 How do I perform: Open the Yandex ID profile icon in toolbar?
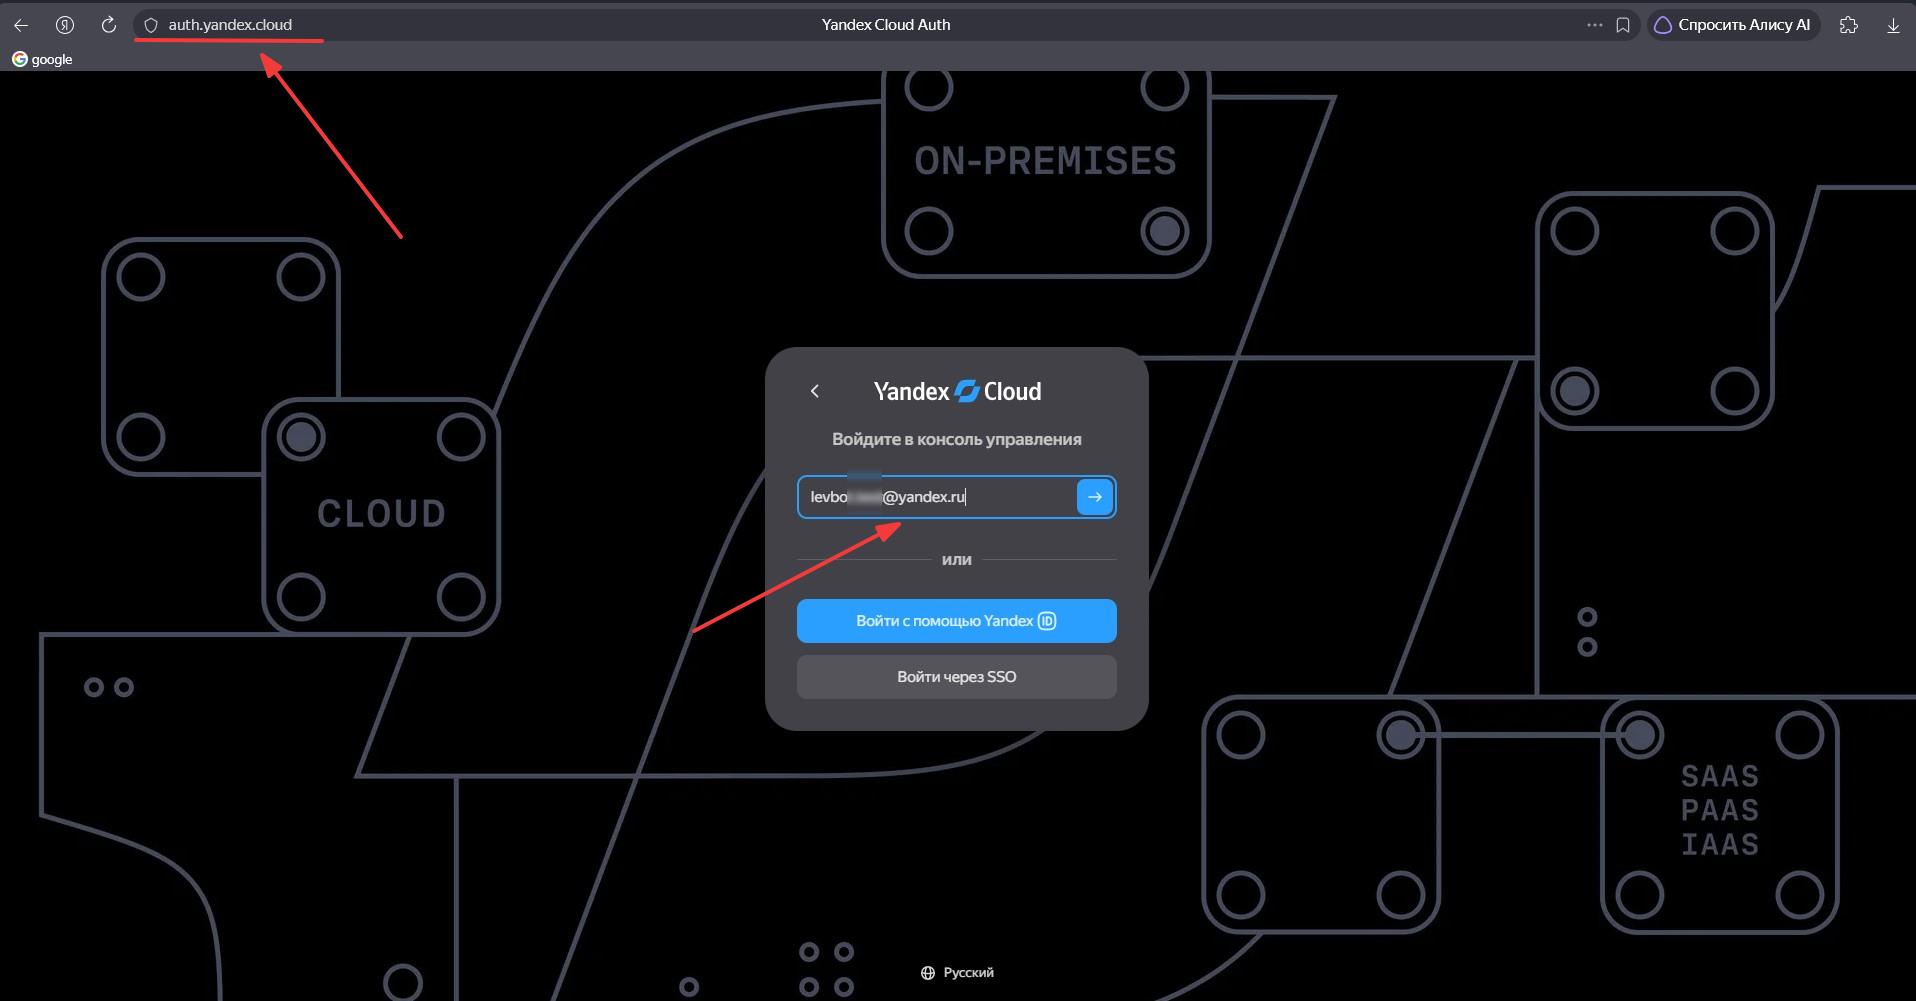[x=65, y=25]
